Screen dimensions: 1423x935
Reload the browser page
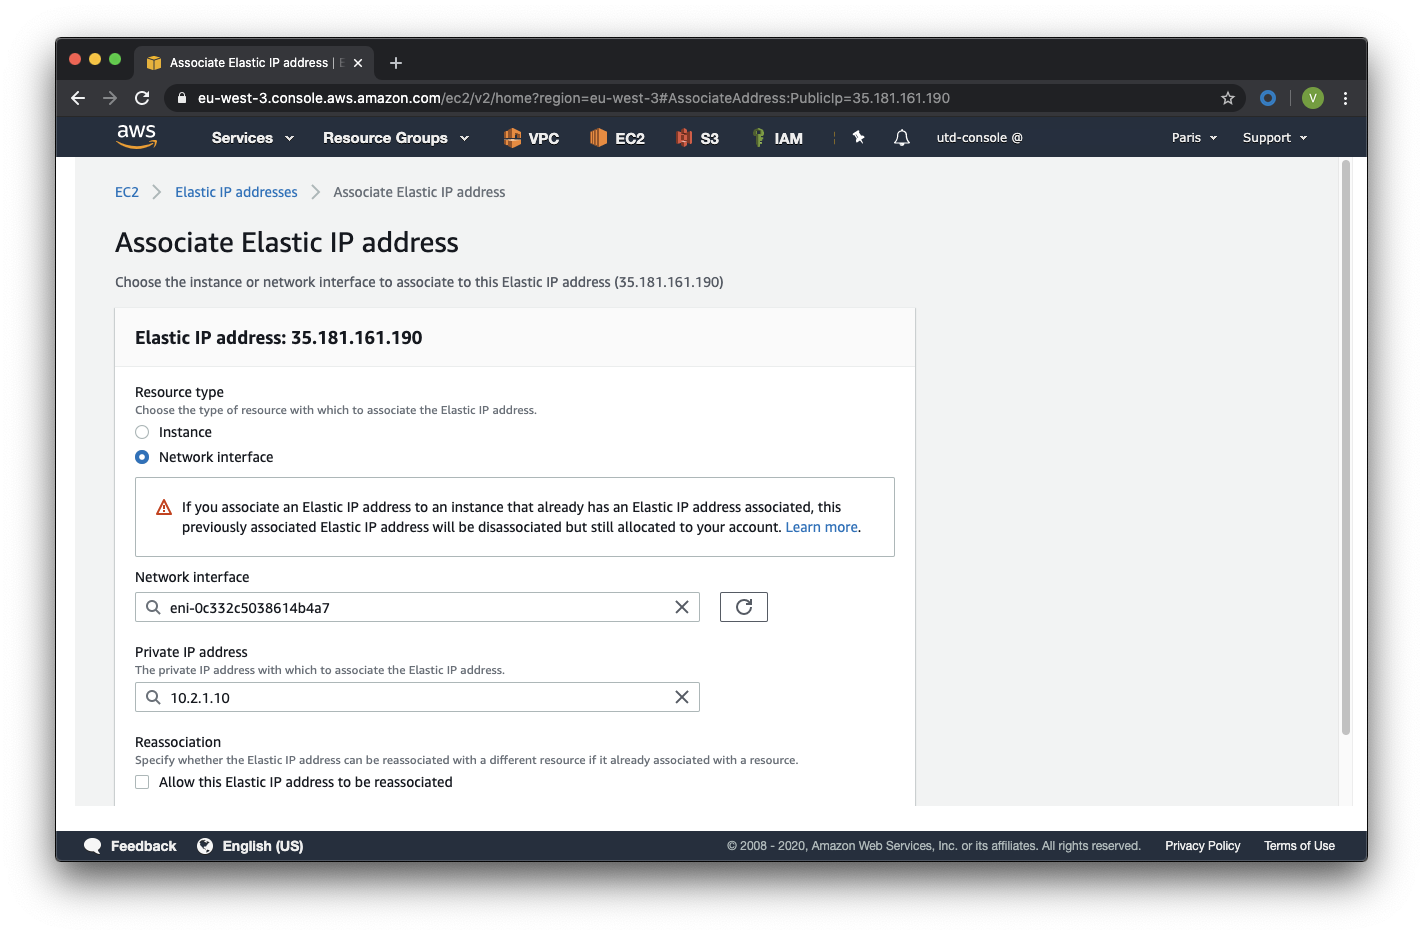pyautogui.click(x=142, y=98)
